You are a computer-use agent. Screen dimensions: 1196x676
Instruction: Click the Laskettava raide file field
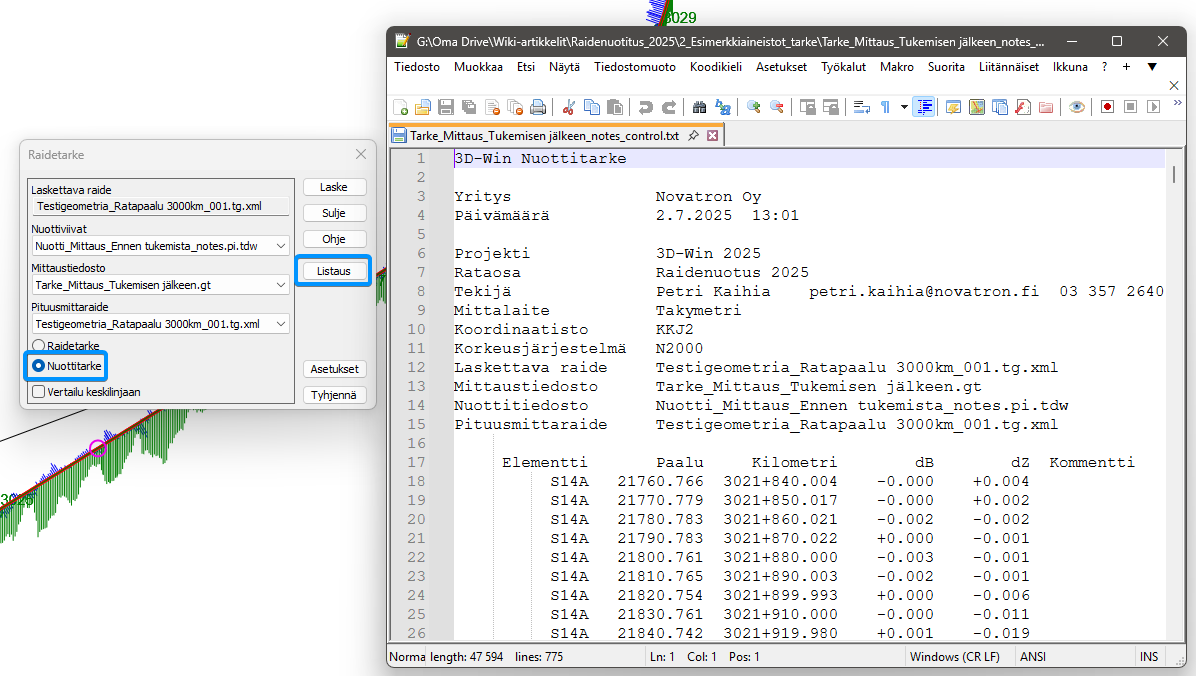tap(160, 207)
